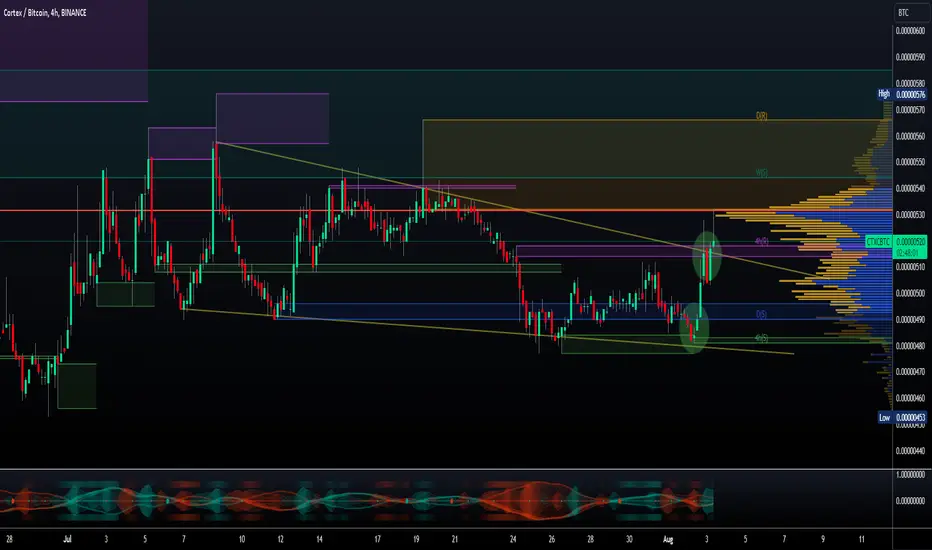Click the 24 date label on time axis

coord(513,539)
